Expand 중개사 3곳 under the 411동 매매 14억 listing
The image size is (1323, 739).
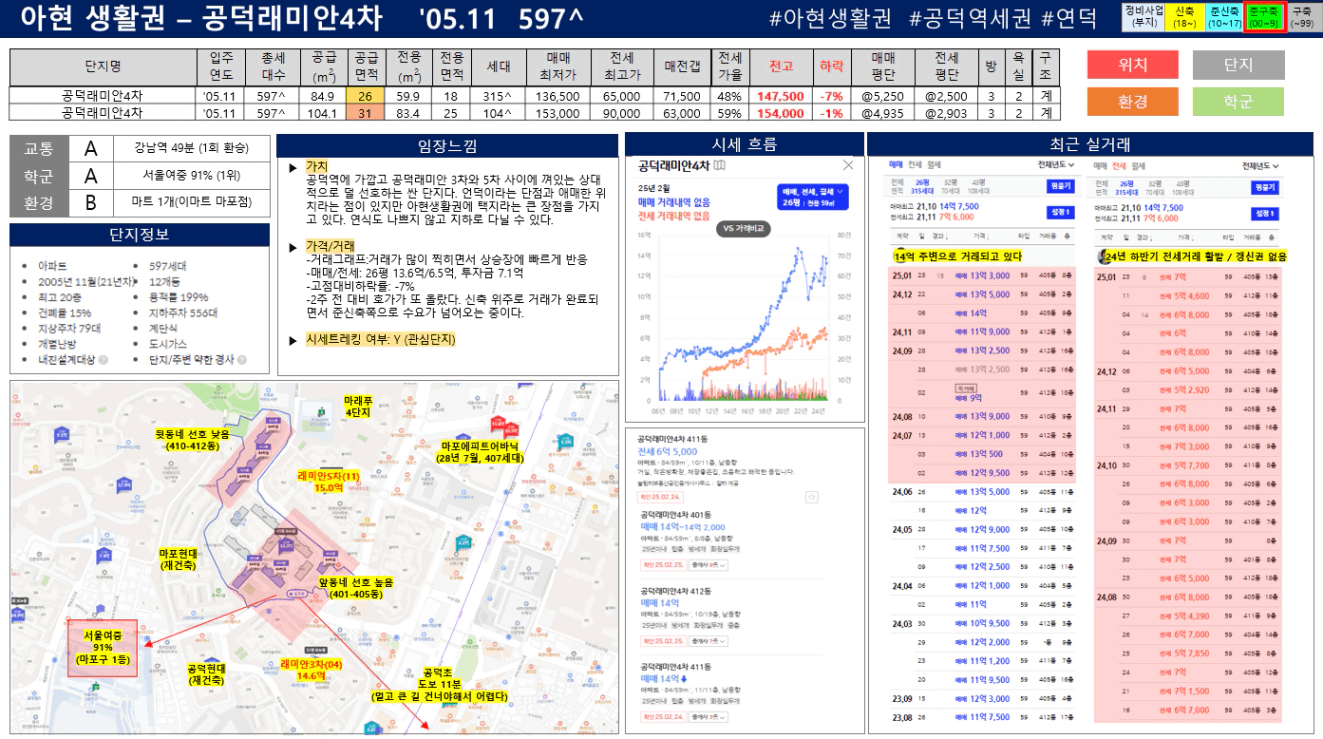tap(710, 716)
